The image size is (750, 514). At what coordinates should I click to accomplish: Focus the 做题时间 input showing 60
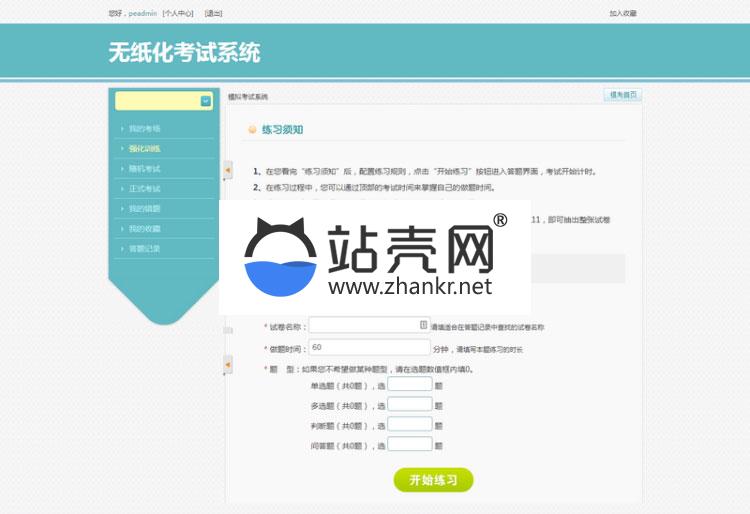click(369, 348)
